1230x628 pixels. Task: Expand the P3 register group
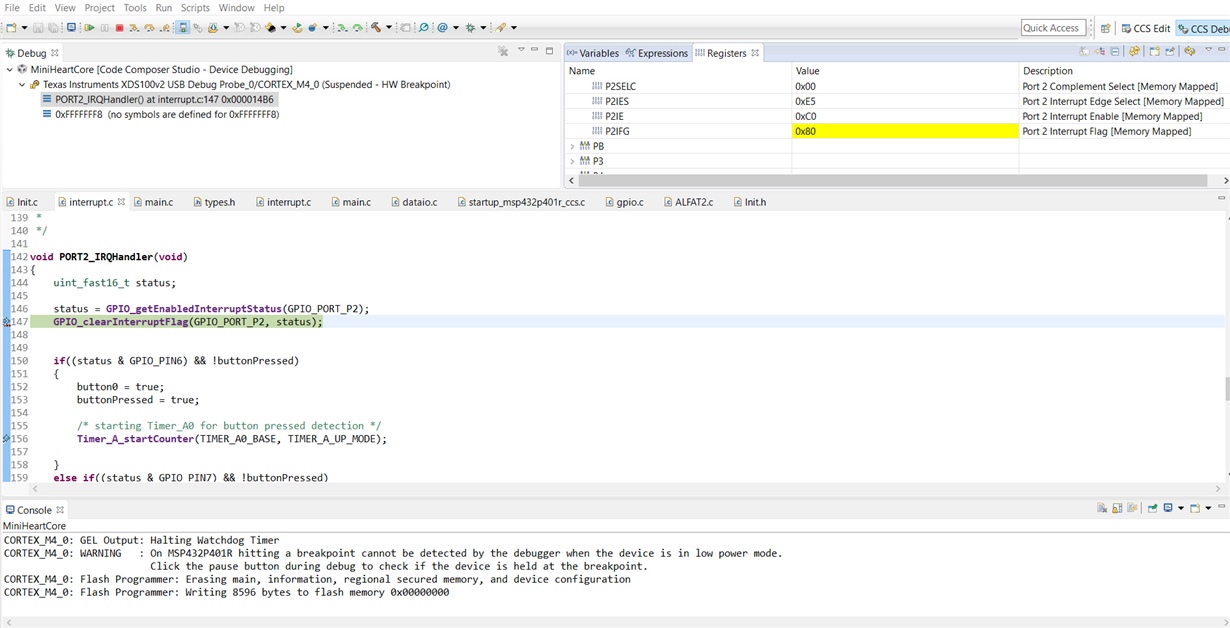[572, 161]
